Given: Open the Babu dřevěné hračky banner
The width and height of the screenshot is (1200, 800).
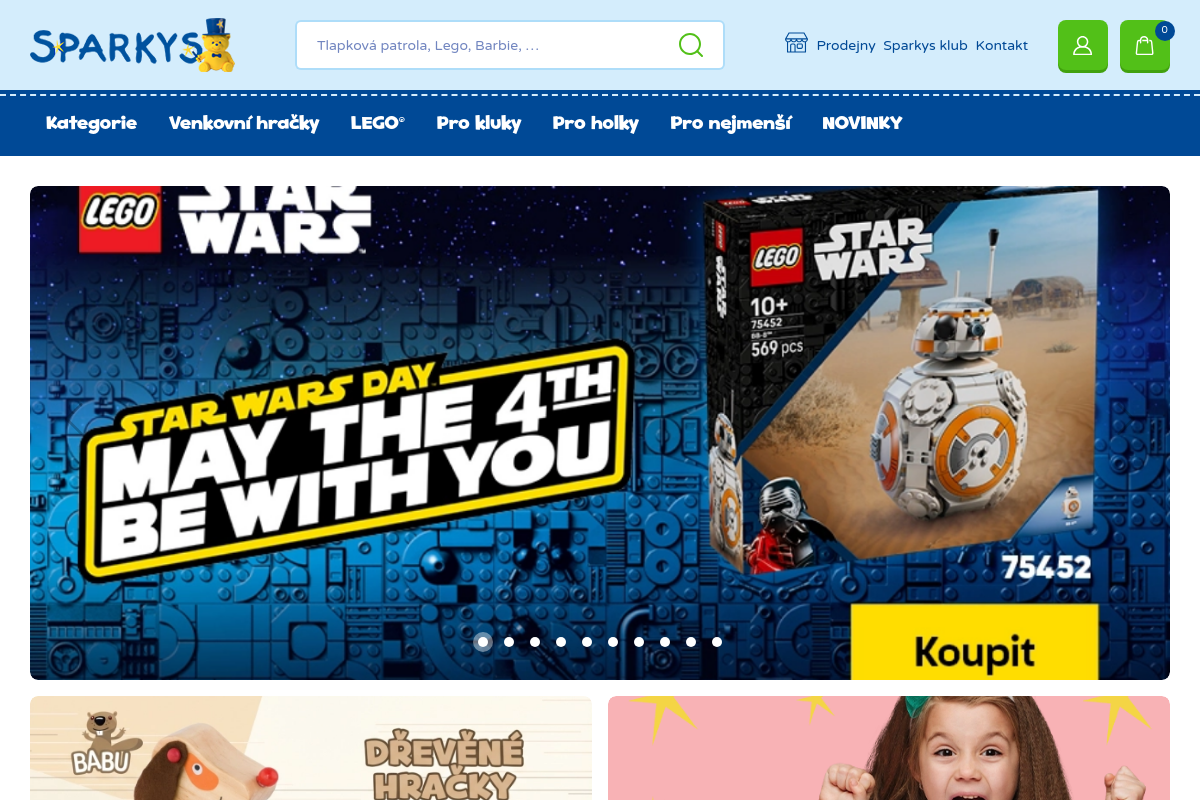Looking at the screenshot, I should tap(311, 748).
